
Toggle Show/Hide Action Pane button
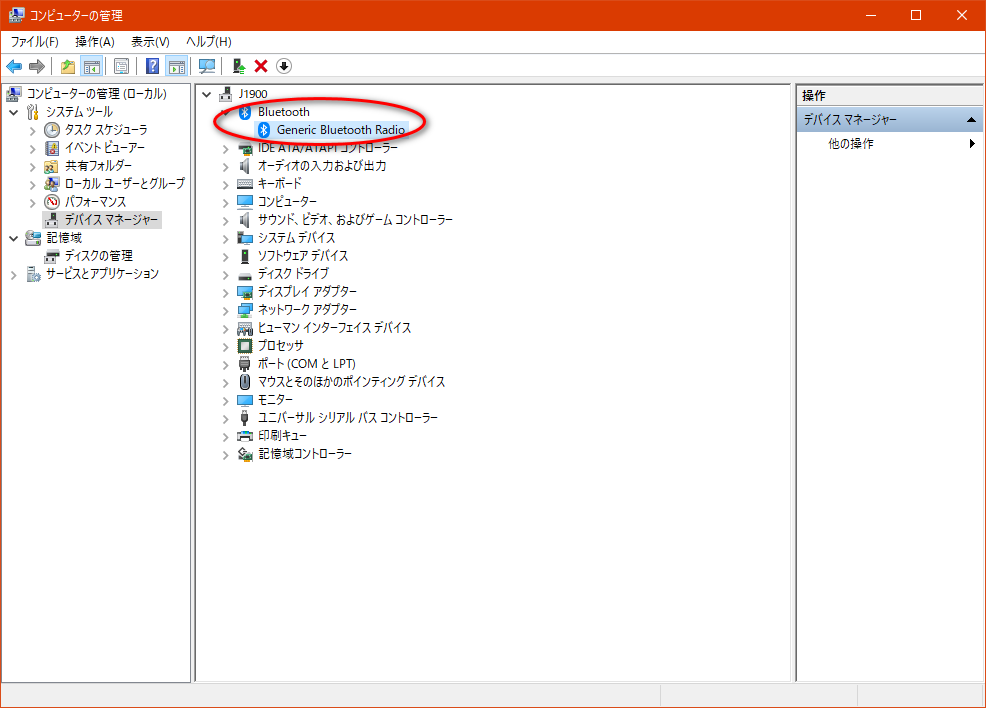point(177,66)
